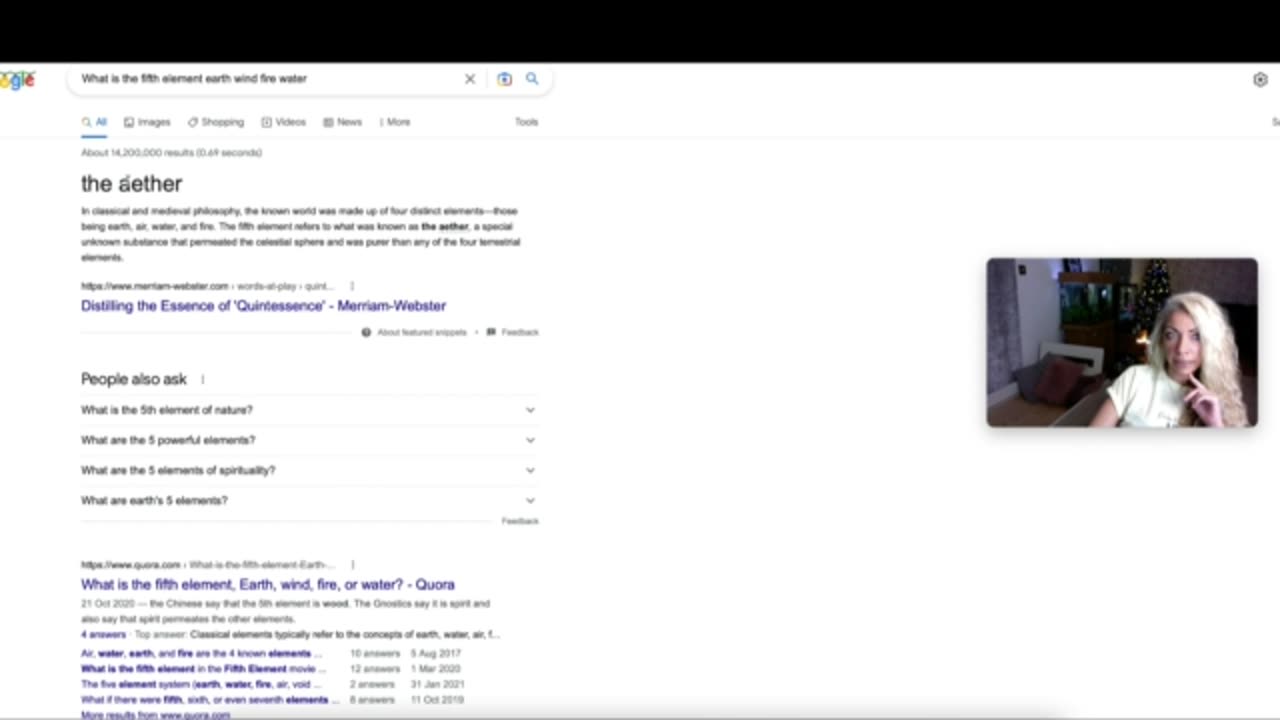Open the search Tools button

pyautogui.click(x=526, y=122)
